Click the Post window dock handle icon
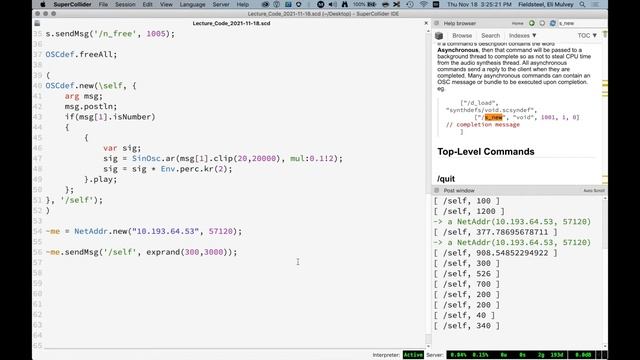Viewport: 640px width, 360px height. [x=436, y=190]
